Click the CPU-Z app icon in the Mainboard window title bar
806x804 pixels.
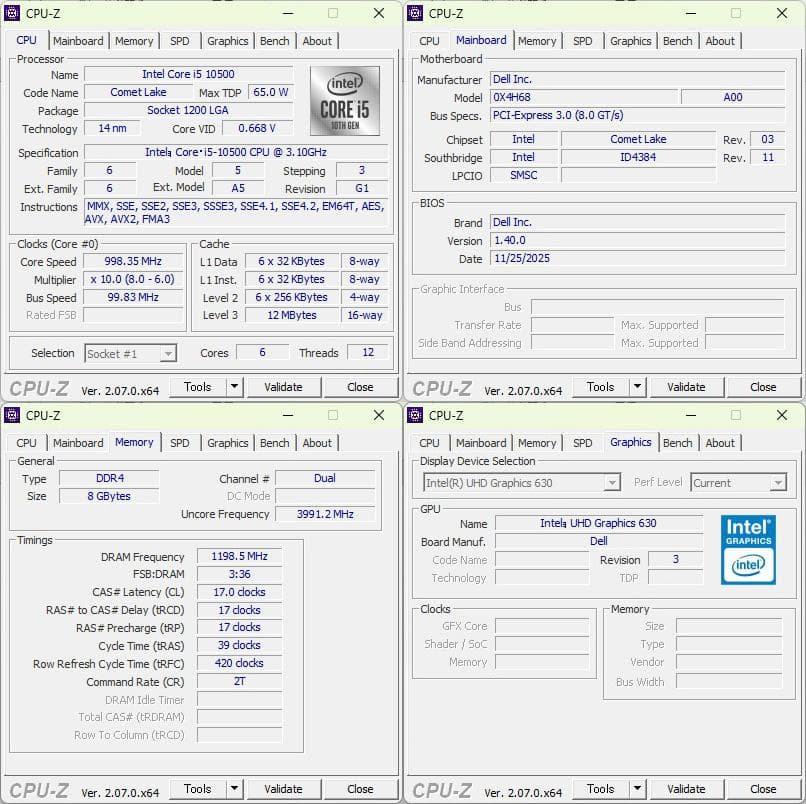point(415,13)
